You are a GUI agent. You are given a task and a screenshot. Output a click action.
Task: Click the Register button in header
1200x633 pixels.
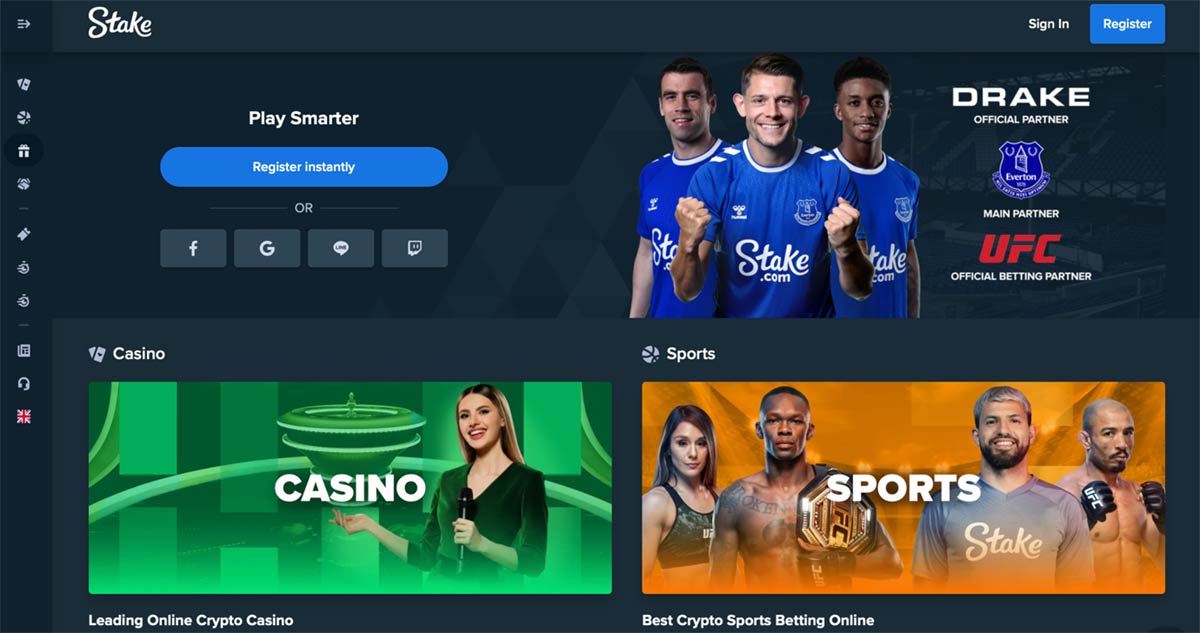coord(1127,24)
